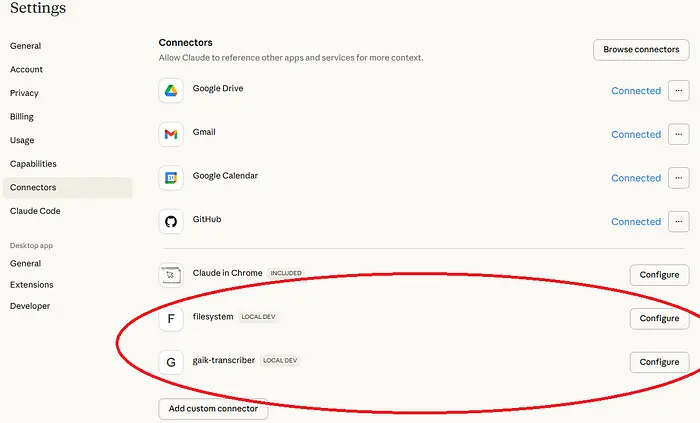
Task: Open Gmail more options menu
Action: click(679, 134)
